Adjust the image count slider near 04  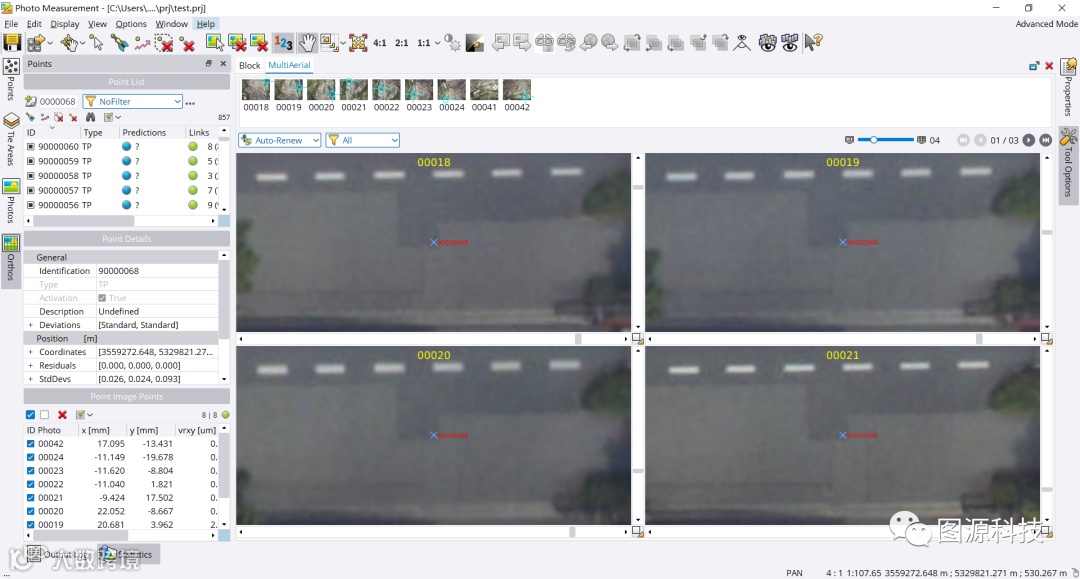(873, 140)
